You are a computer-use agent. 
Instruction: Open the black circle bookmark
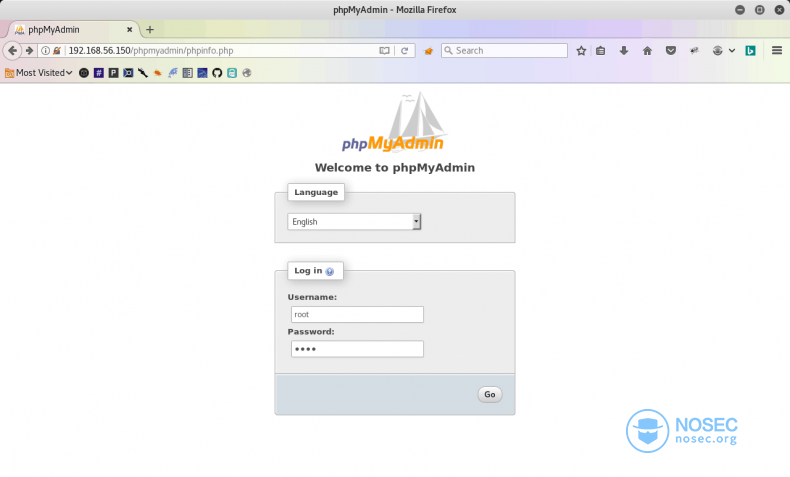84,73
